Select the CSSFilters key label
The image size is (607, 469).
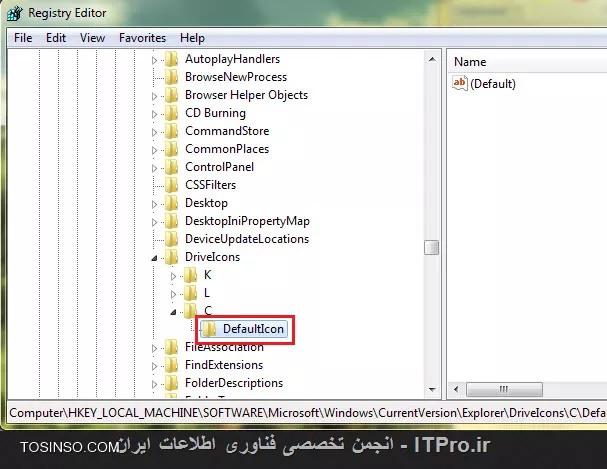210,185
